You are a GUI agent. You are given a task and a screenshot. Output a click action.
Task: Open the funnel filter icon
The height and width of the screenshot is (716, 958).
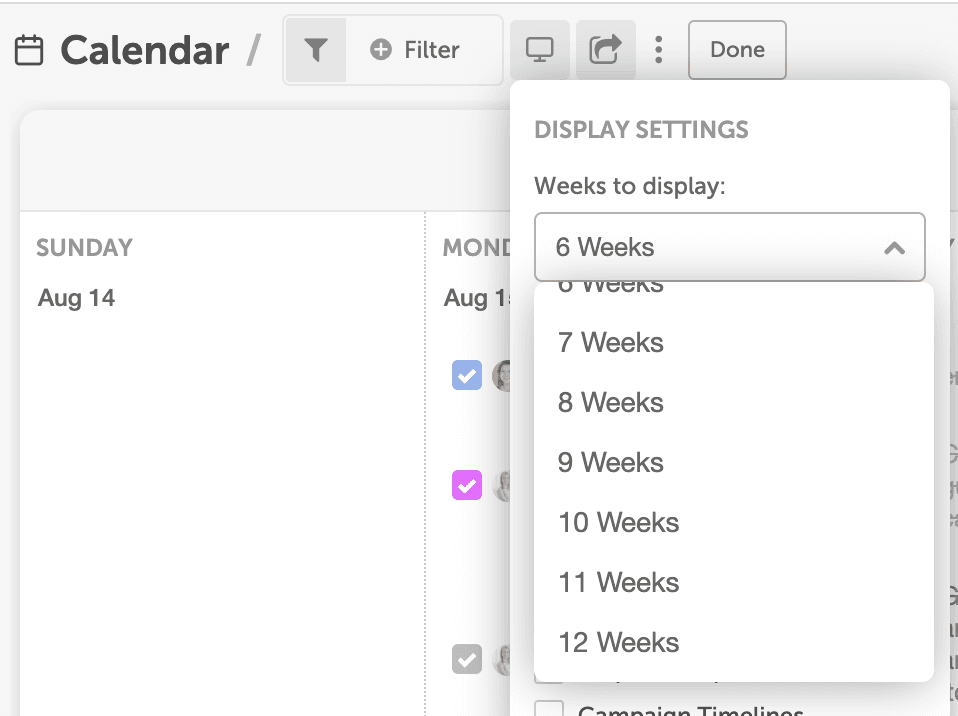316,50
